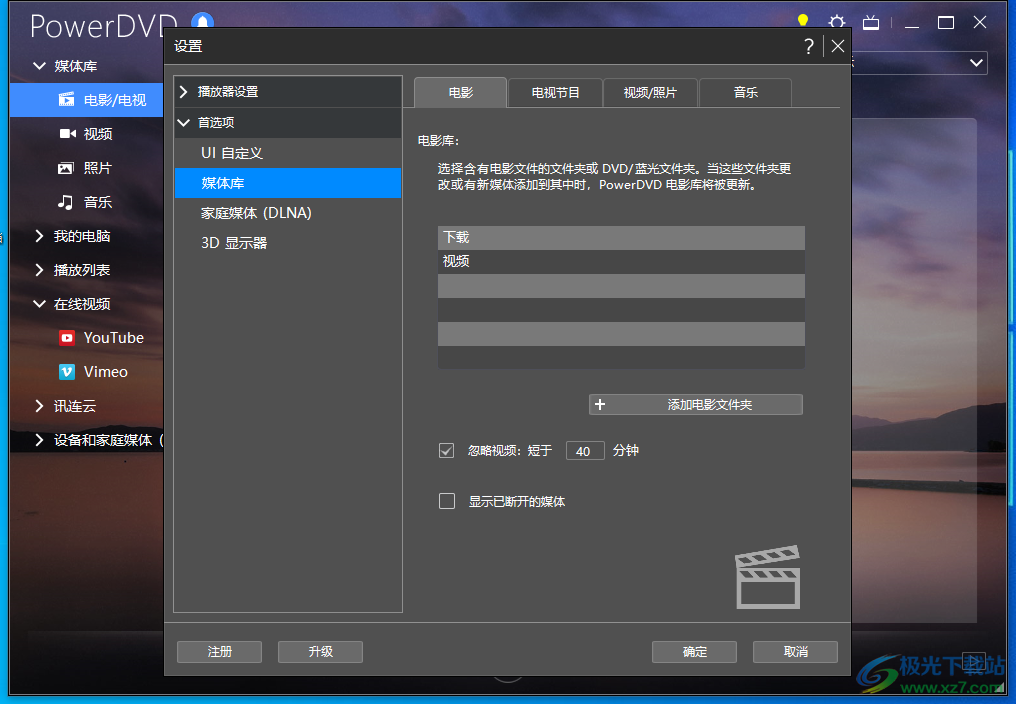Open 音乐 label in sidebar
1016x704 pixels.
pyautogui.click(x=98, y=202)
